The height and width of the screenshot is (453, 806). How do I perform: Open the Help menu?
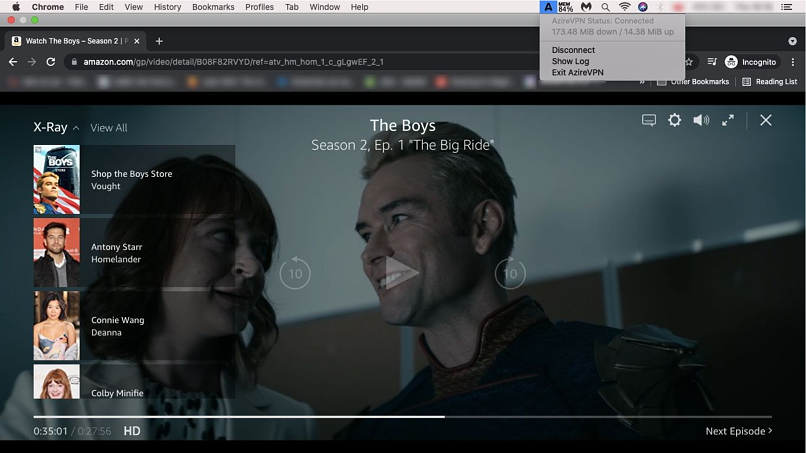360,7
